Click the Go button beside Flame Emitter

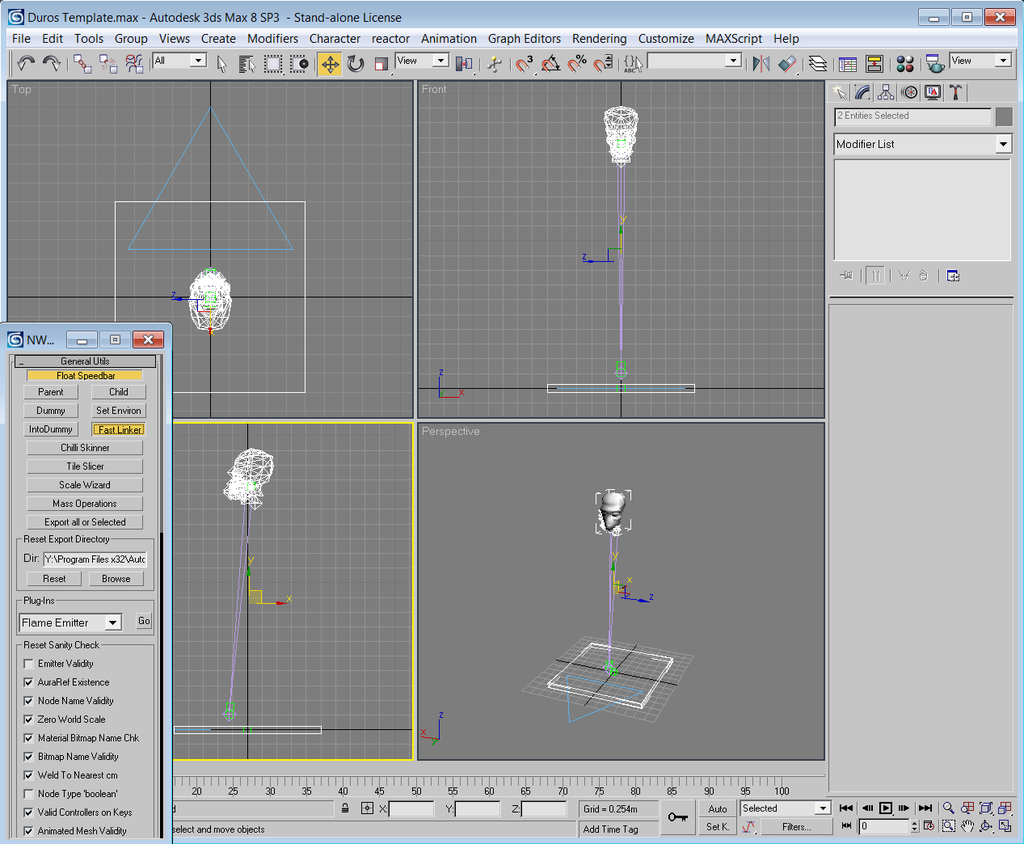coord(144,621)
